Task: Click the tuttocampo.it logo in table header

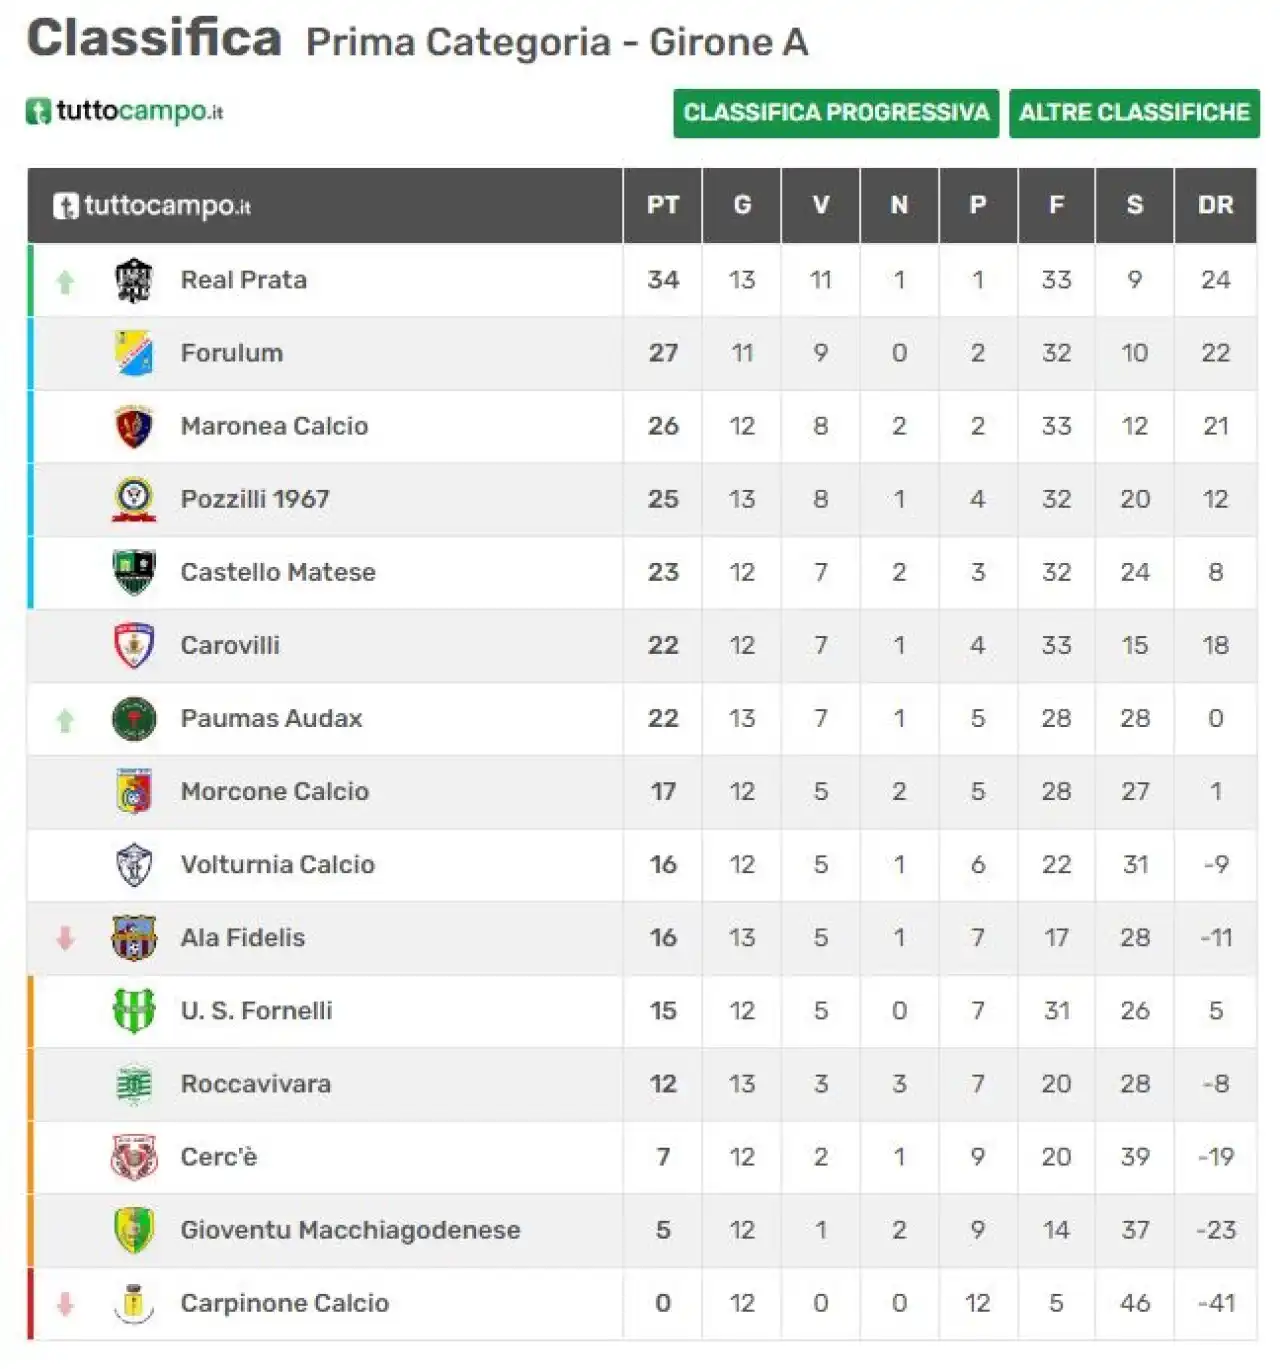Action: [x=151, y=206]
